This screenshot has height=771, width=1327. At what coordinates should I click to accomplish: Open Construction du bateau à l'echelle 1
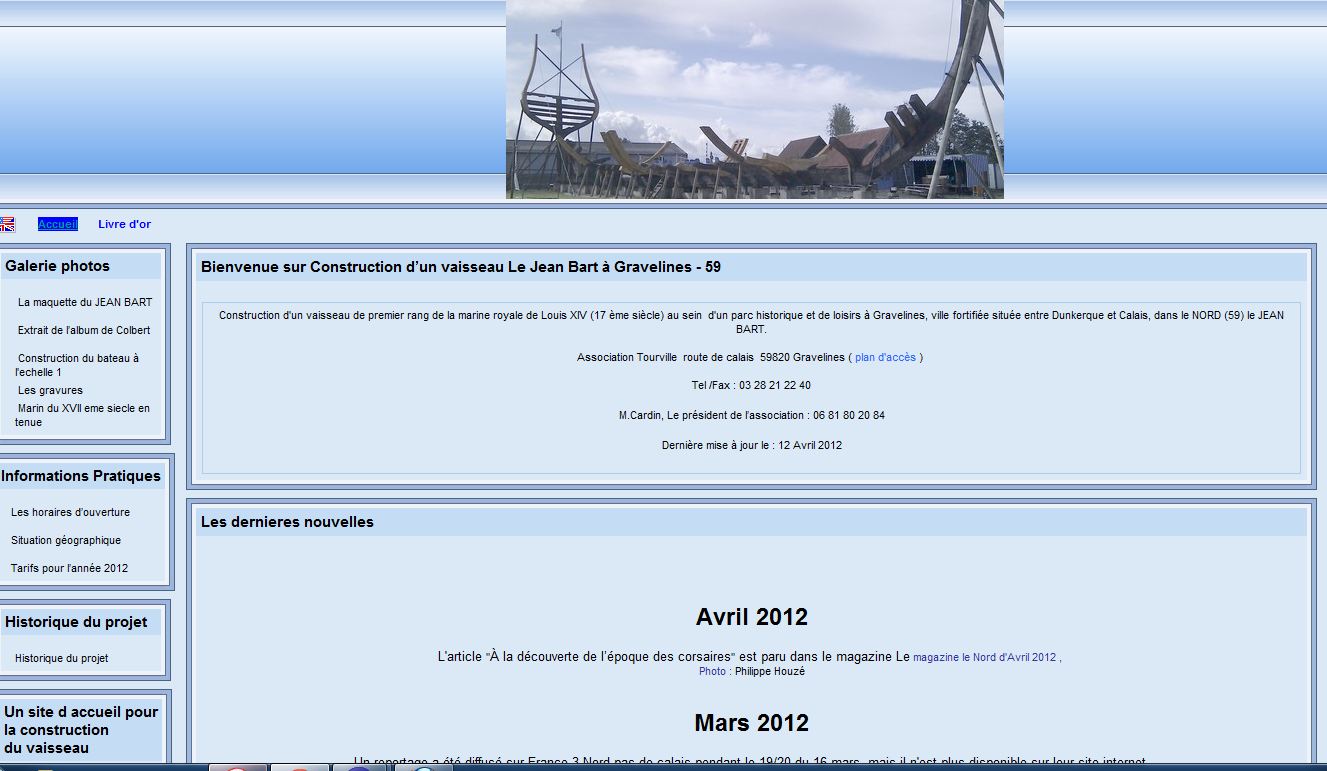pos(78,364)
